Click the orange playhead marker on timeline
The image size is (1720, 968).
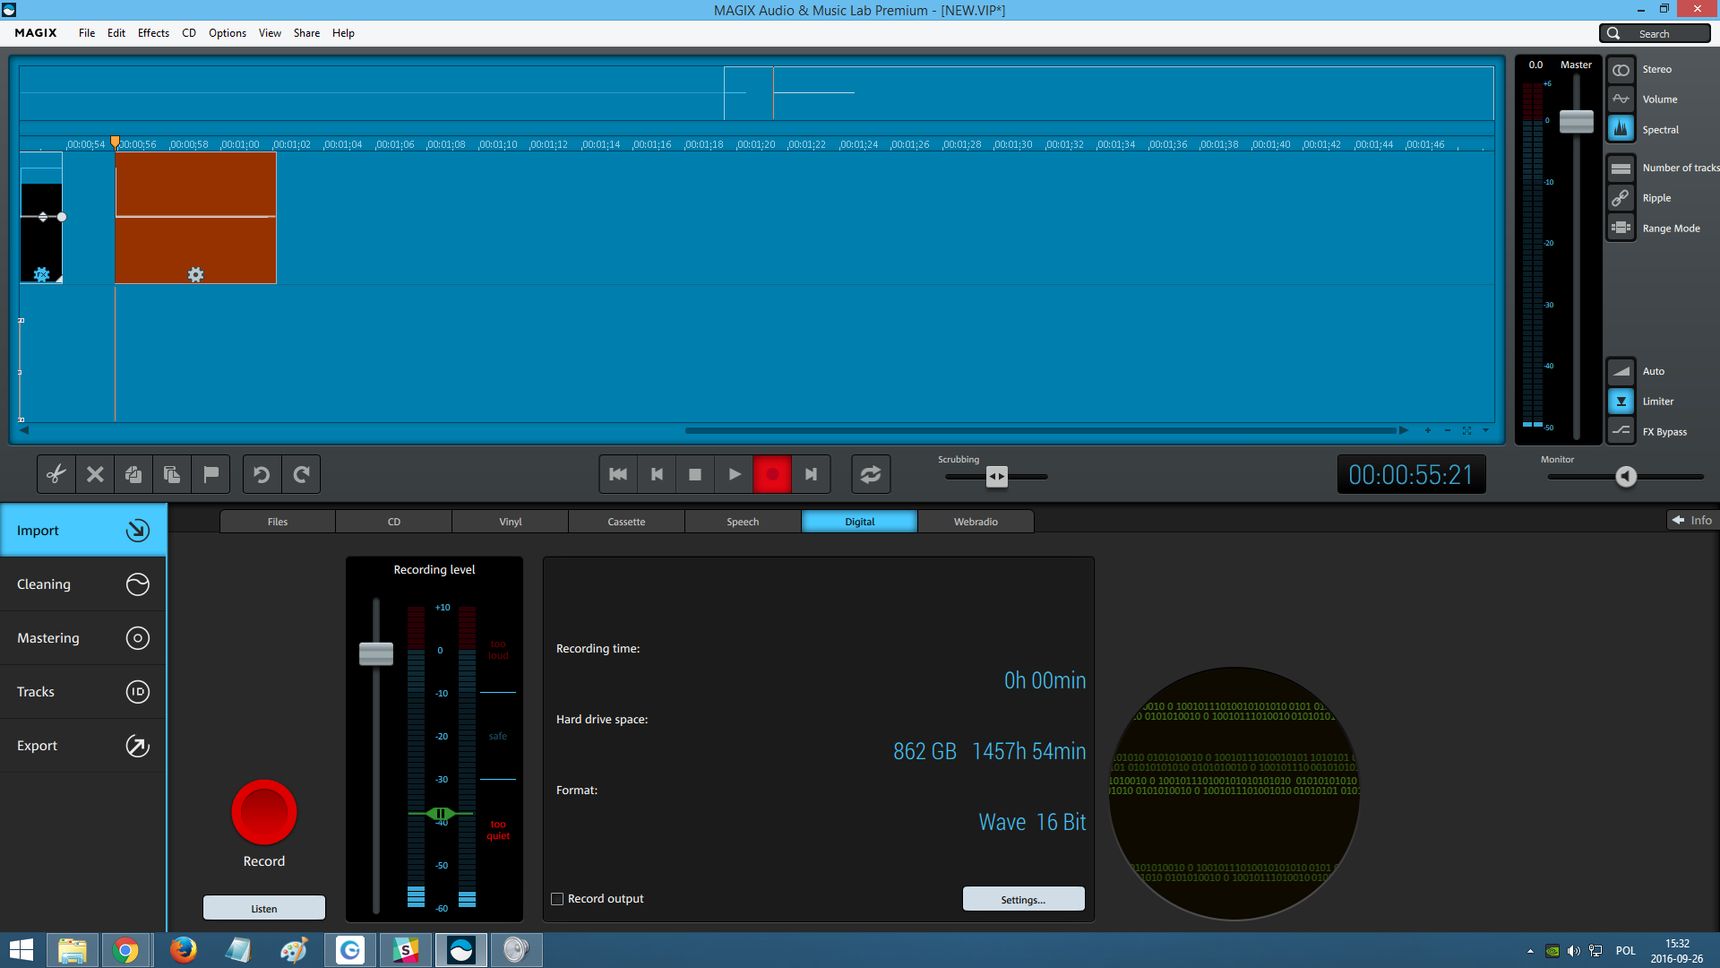click(115, 143)
